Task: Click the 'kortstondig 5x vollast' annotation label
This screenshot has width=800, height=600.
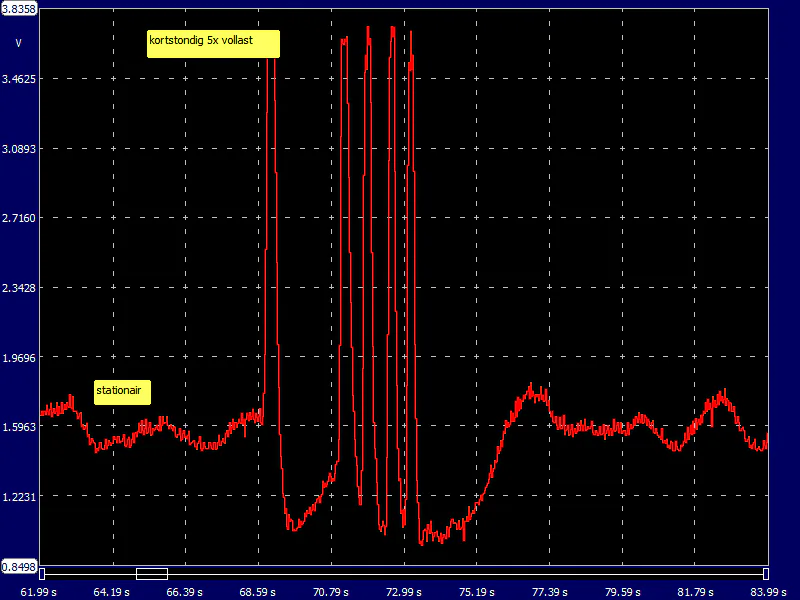Action: [x=212, y=44]
